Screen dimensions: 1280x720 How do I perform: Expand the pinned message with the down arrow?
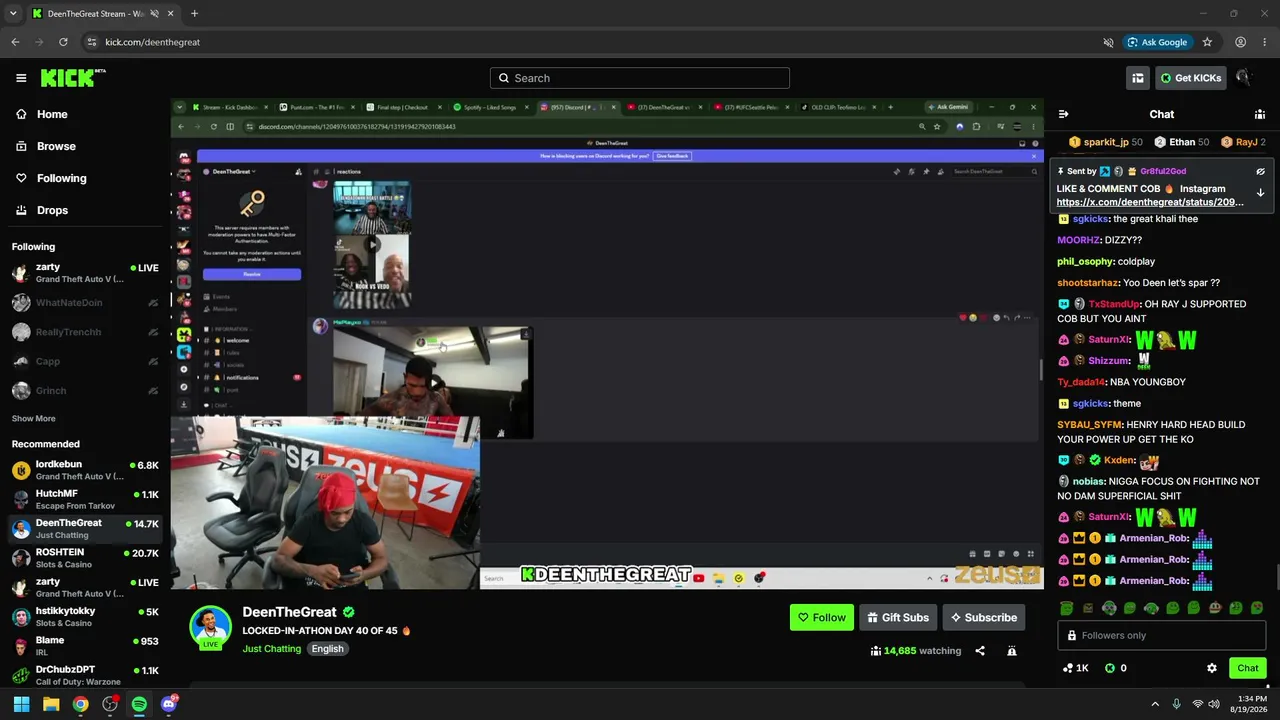(1260, 192)
